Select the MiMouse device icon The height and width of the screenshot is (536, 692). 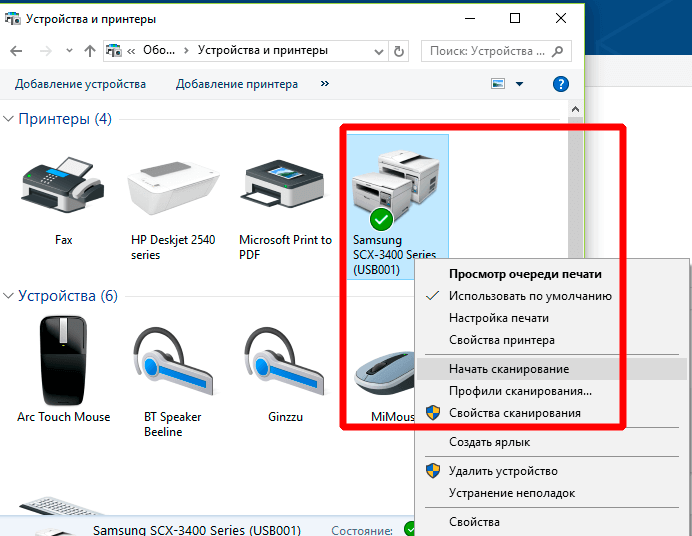point(385,373)
